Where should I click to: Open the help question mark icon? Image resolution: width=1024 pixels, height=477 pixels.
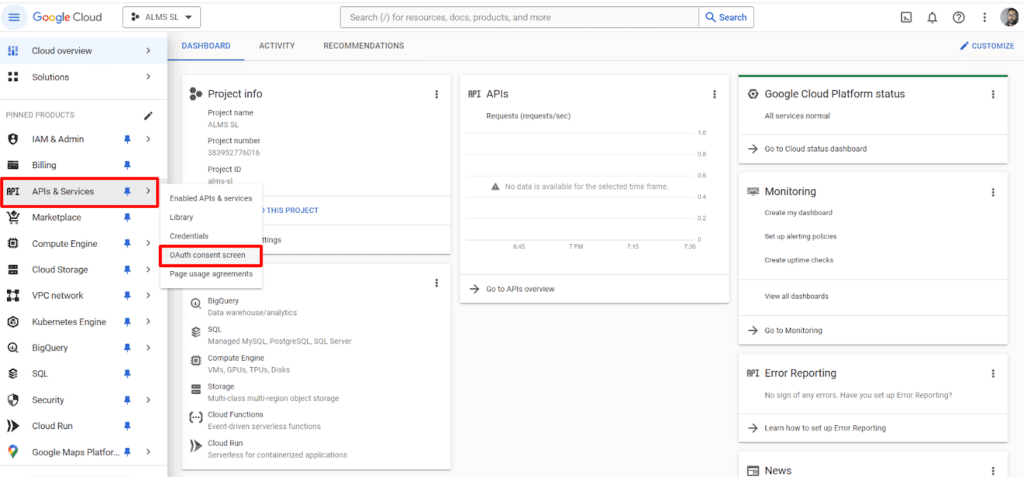click(958, 18)
